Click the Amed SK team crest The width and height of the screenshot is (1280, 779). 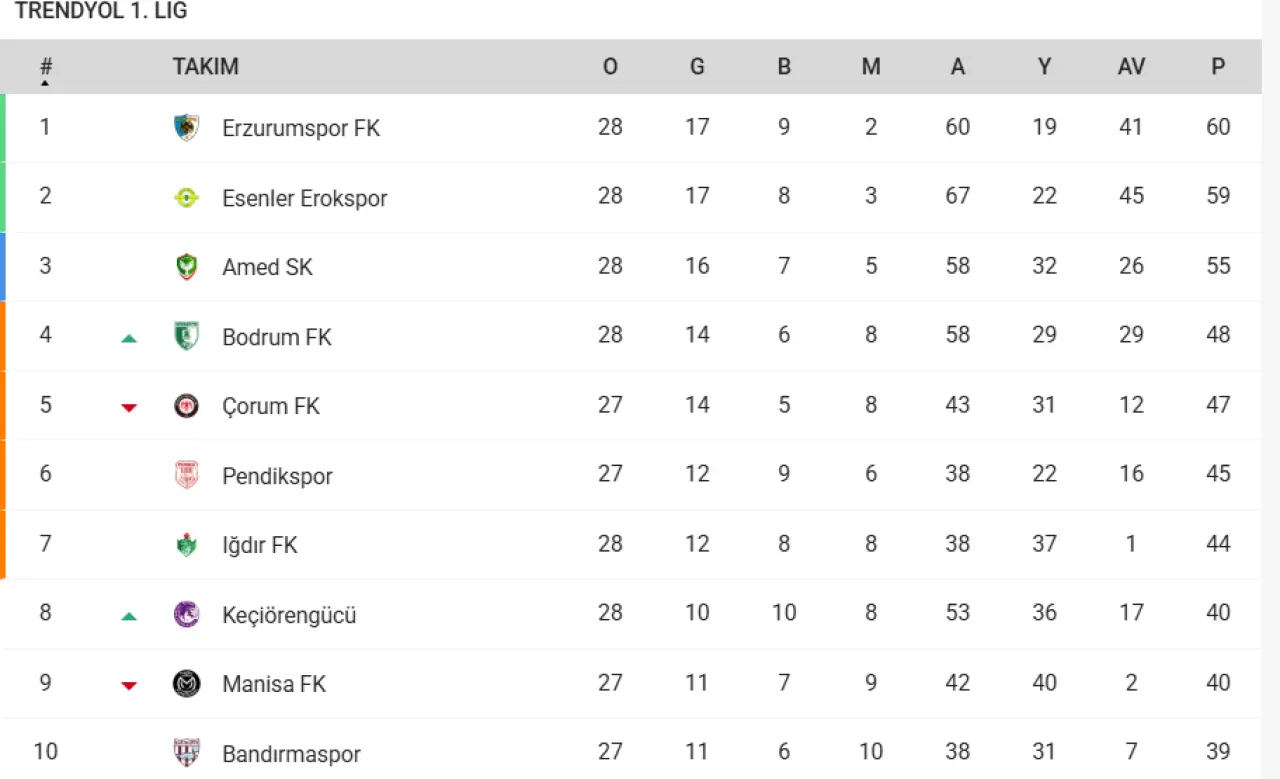pyautogui.click(x=187, y=267)
